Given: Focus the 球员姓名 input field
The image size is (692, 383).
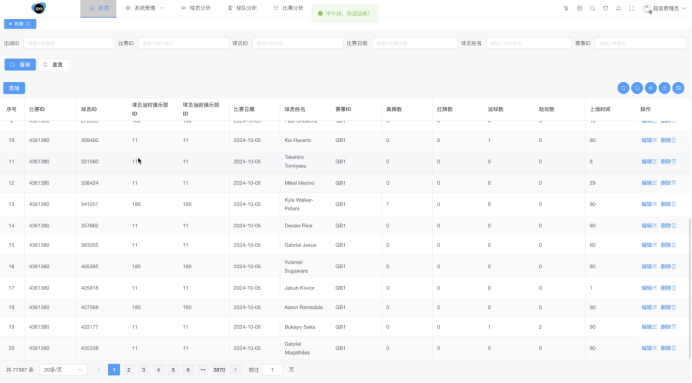Looking at the screenshot, I should point(529,43).
